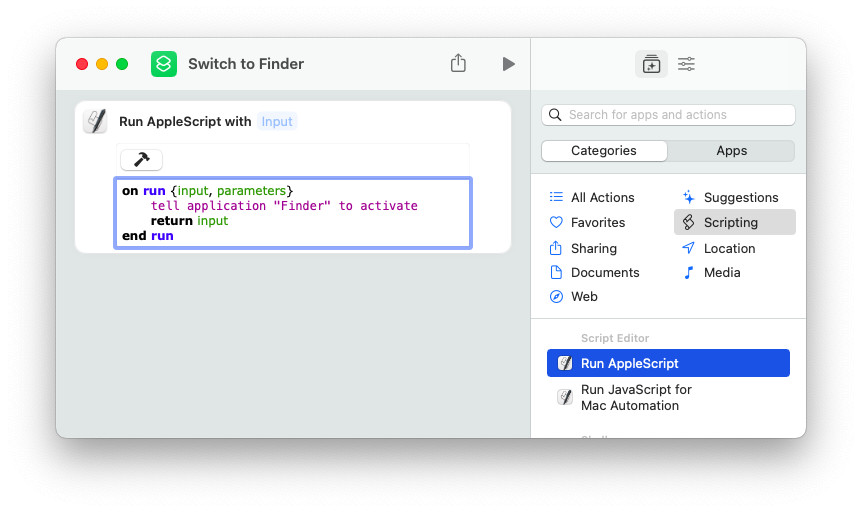The width and height of the screenshot is (862, 512).
Task: Click the search magnifier icon
Action: pos(555,114)
